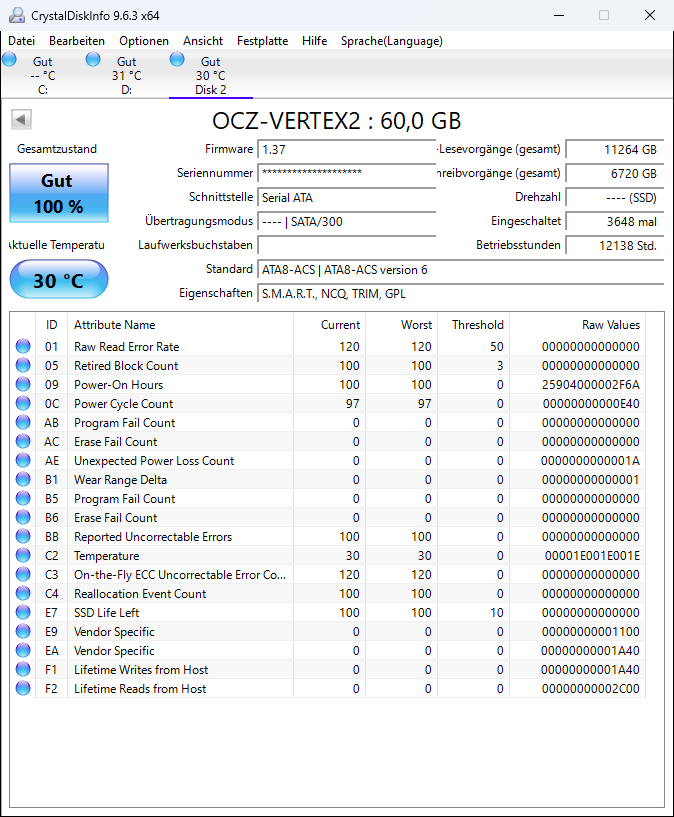Click raw value 00000000000E40 for Power Cycle Count
This screenshot has width=674, height=817.
click(x=591, y=403)
